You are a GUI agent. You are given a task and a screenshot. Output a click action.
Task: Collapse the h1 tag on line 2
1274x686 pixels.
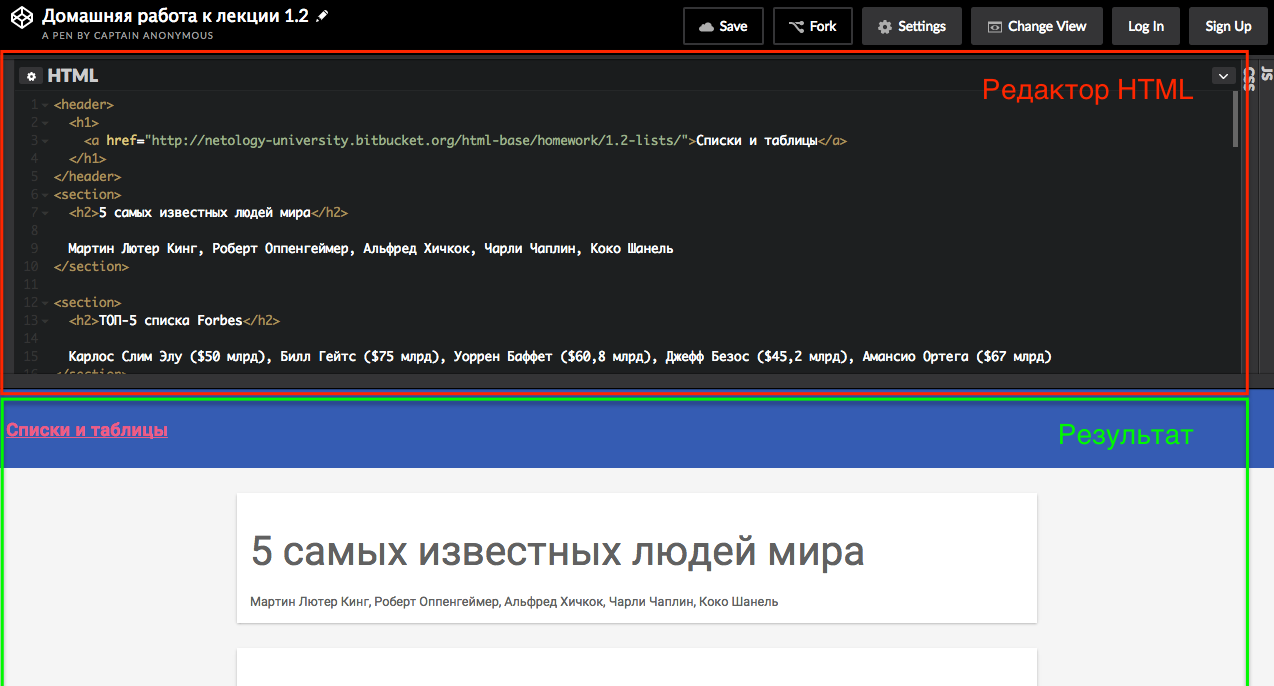pyautogui.click(x=45, y=123)
